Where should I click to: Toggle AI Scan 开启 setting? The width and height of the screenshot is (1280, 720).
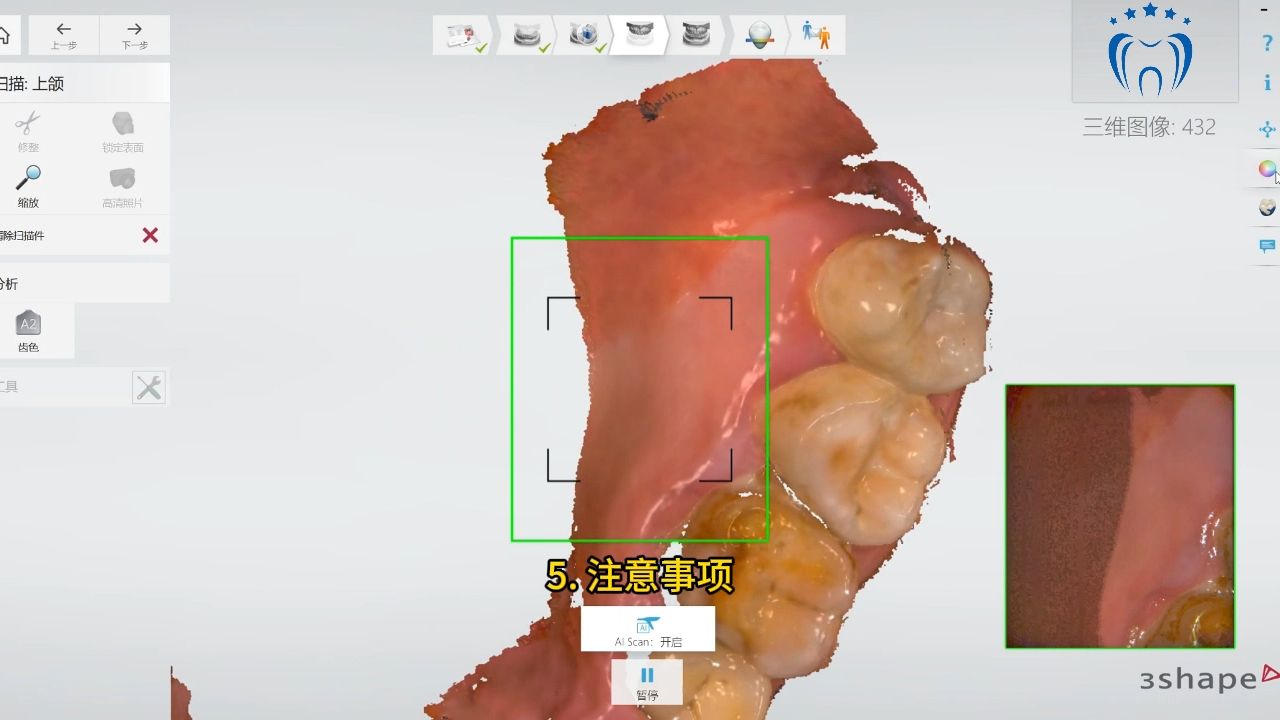pyautogui.click(x=648, y=629)
